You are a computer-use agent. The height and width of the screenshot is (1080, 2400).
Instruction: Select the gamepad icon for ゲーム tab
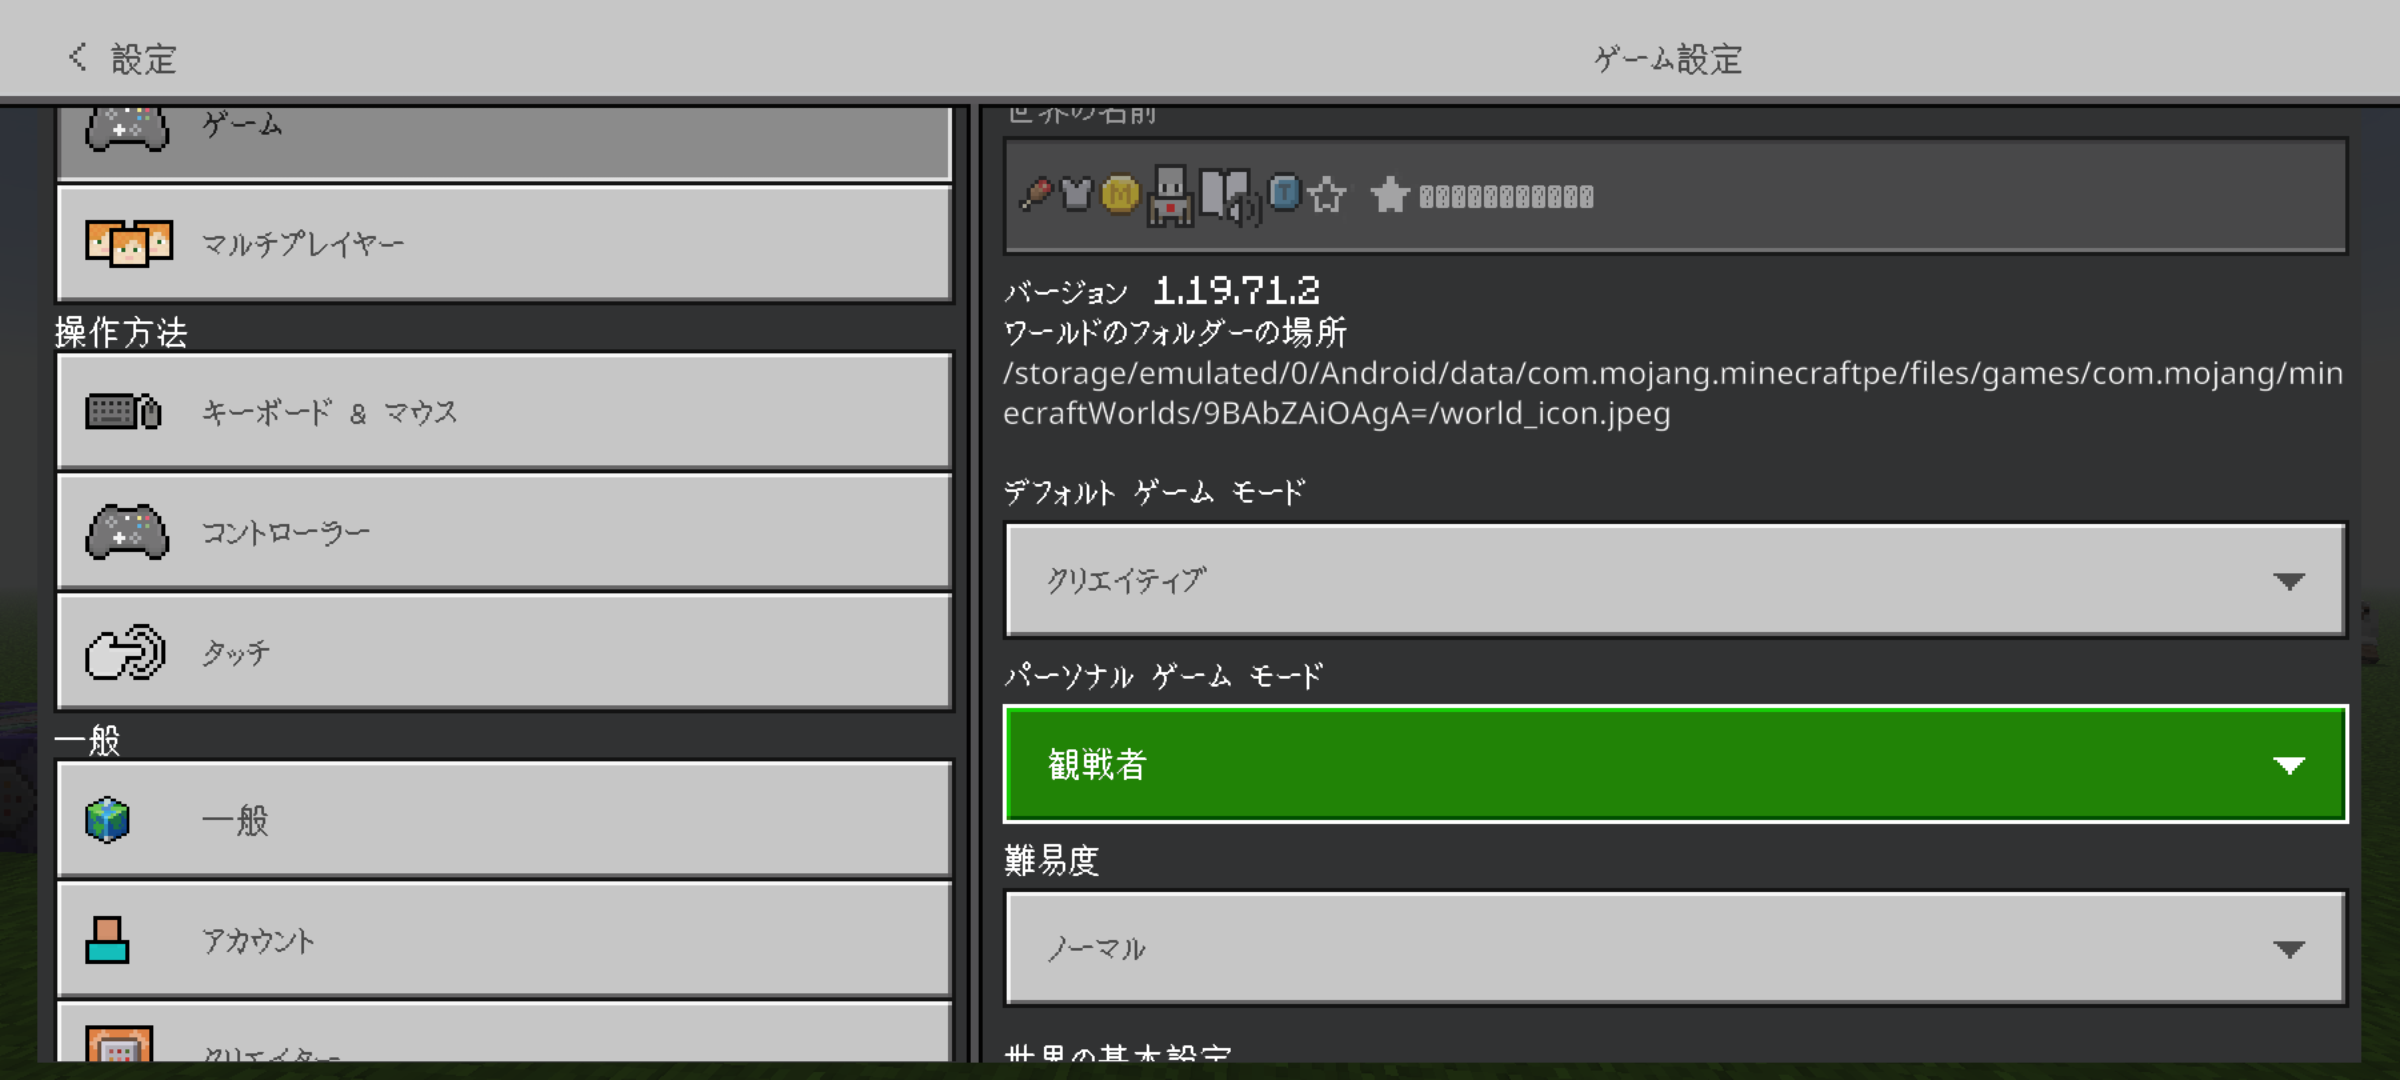pos(127,129)
